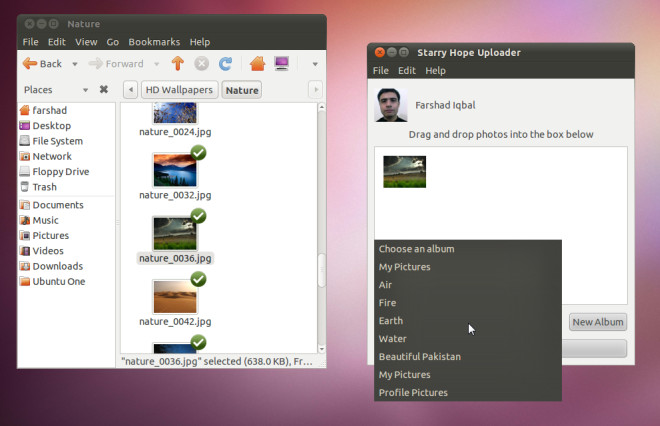Screen dimensions: 660x426
Task: Select Water album from list
Action: [x=468, y=339]
